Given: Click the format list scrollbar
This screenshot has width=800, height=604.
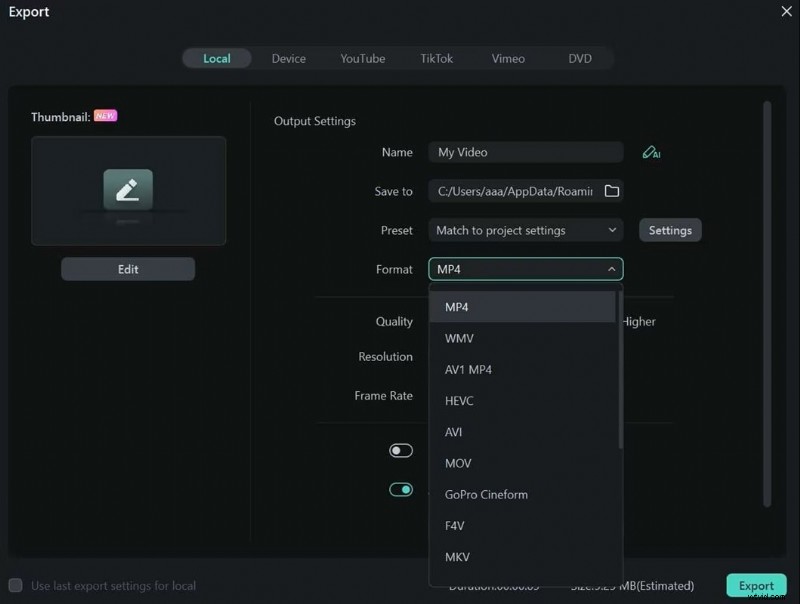Looking at the screenshot, I should [x=620, y=370].
